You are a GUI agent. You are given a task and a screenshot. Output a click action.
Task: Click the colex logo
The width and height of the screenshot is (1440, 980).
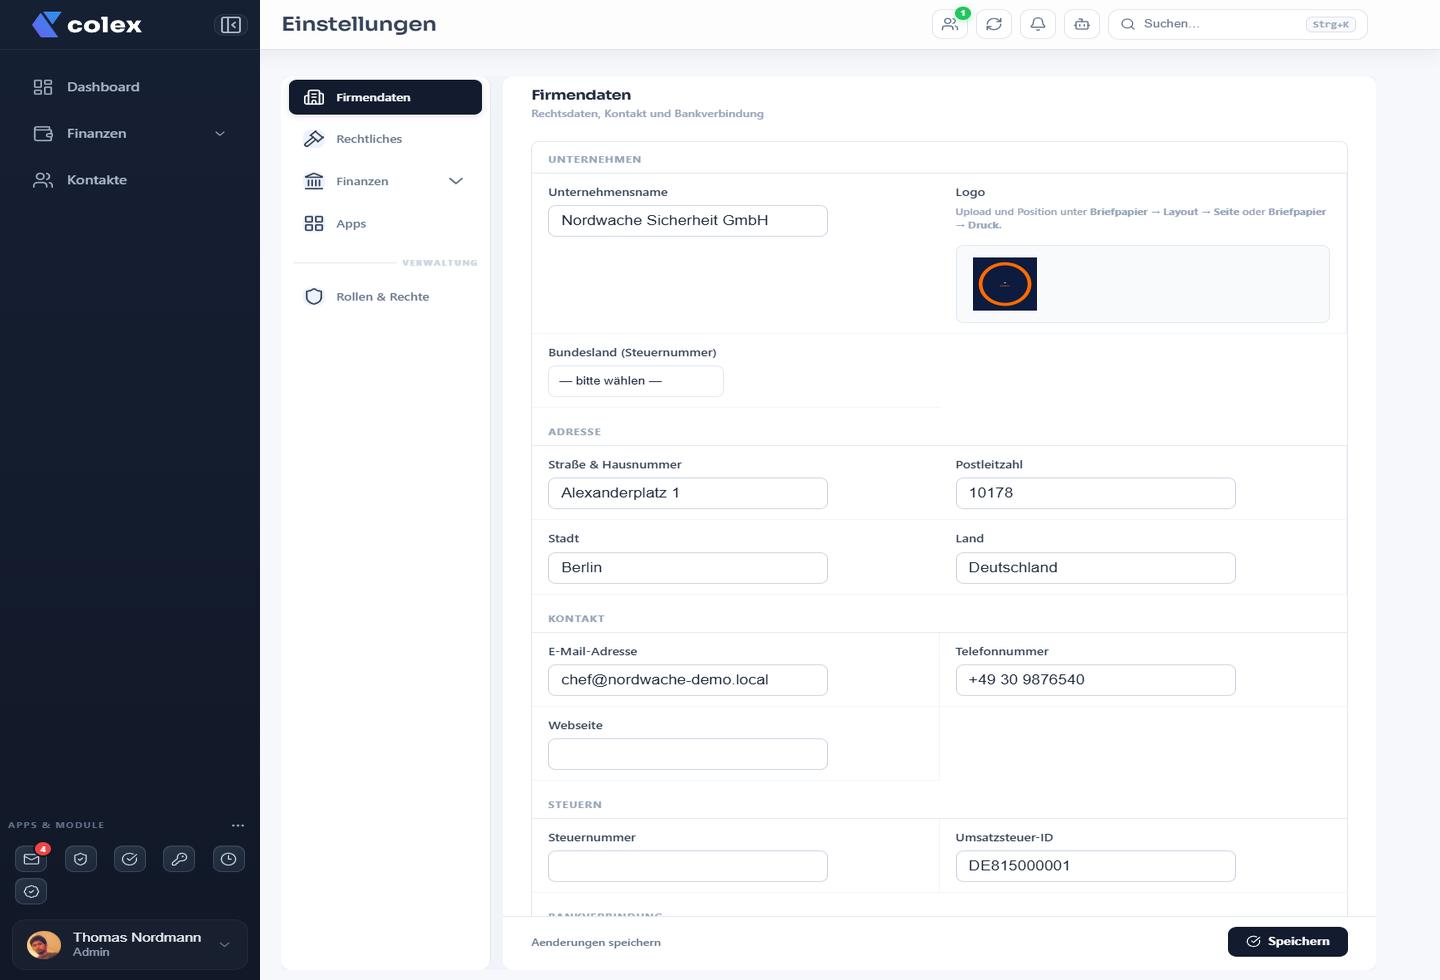pyautogui.click(x=87, y=25)
